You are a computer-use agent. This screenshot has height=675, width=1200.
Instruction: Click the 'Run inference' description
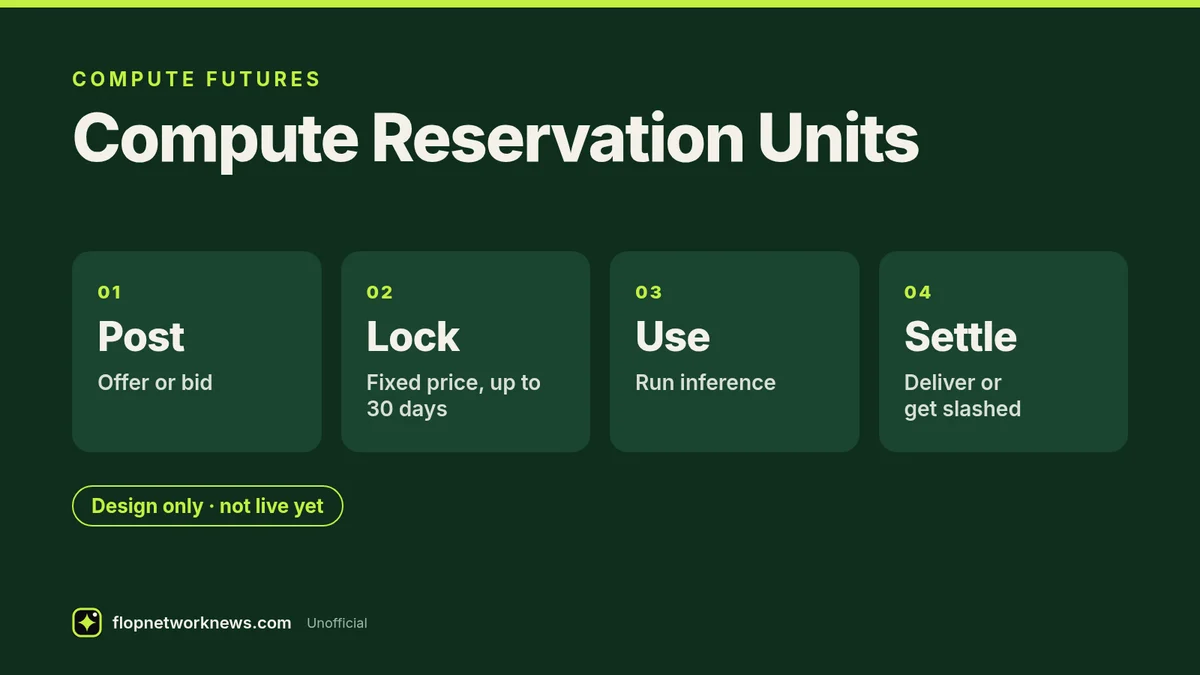(705, 382)
